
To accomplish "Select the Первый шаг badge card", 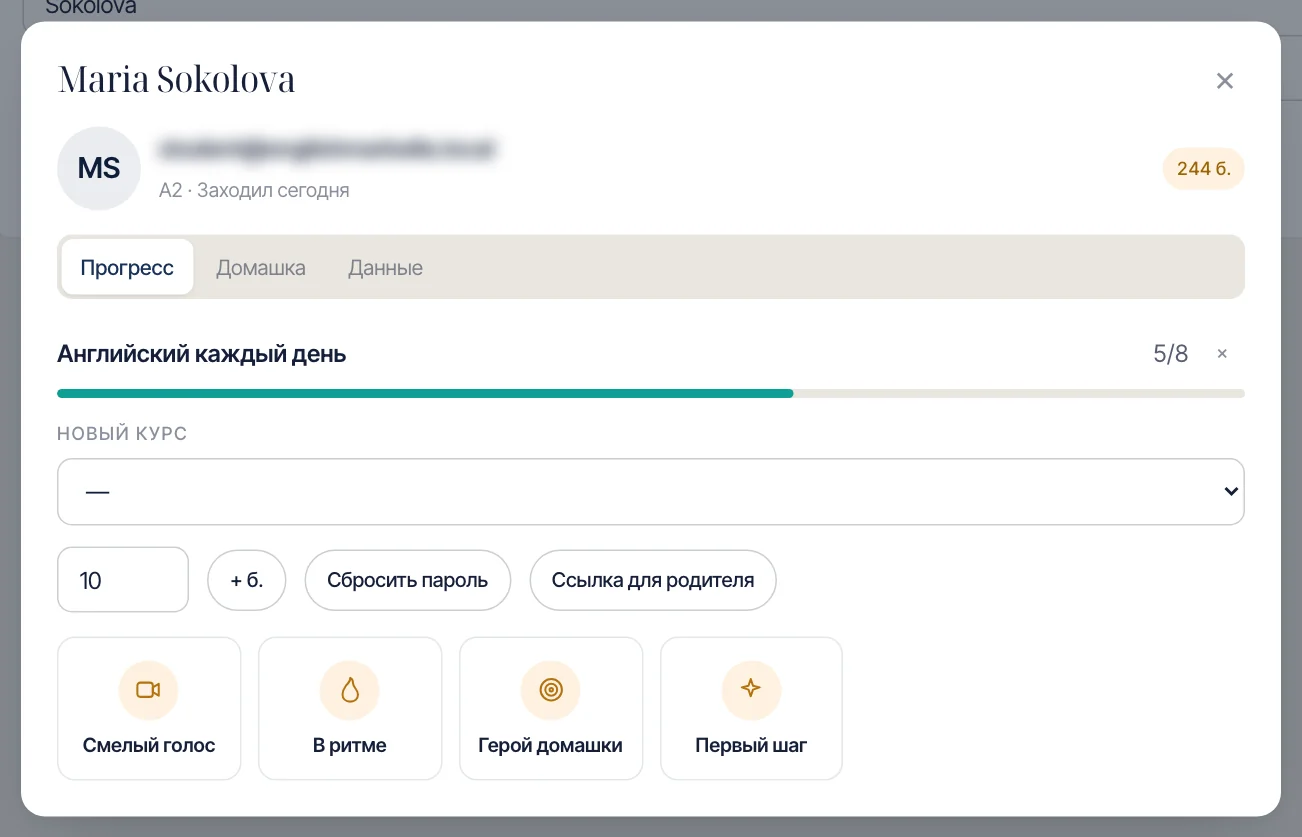I will pyautogui.click(x=751, y=708).
